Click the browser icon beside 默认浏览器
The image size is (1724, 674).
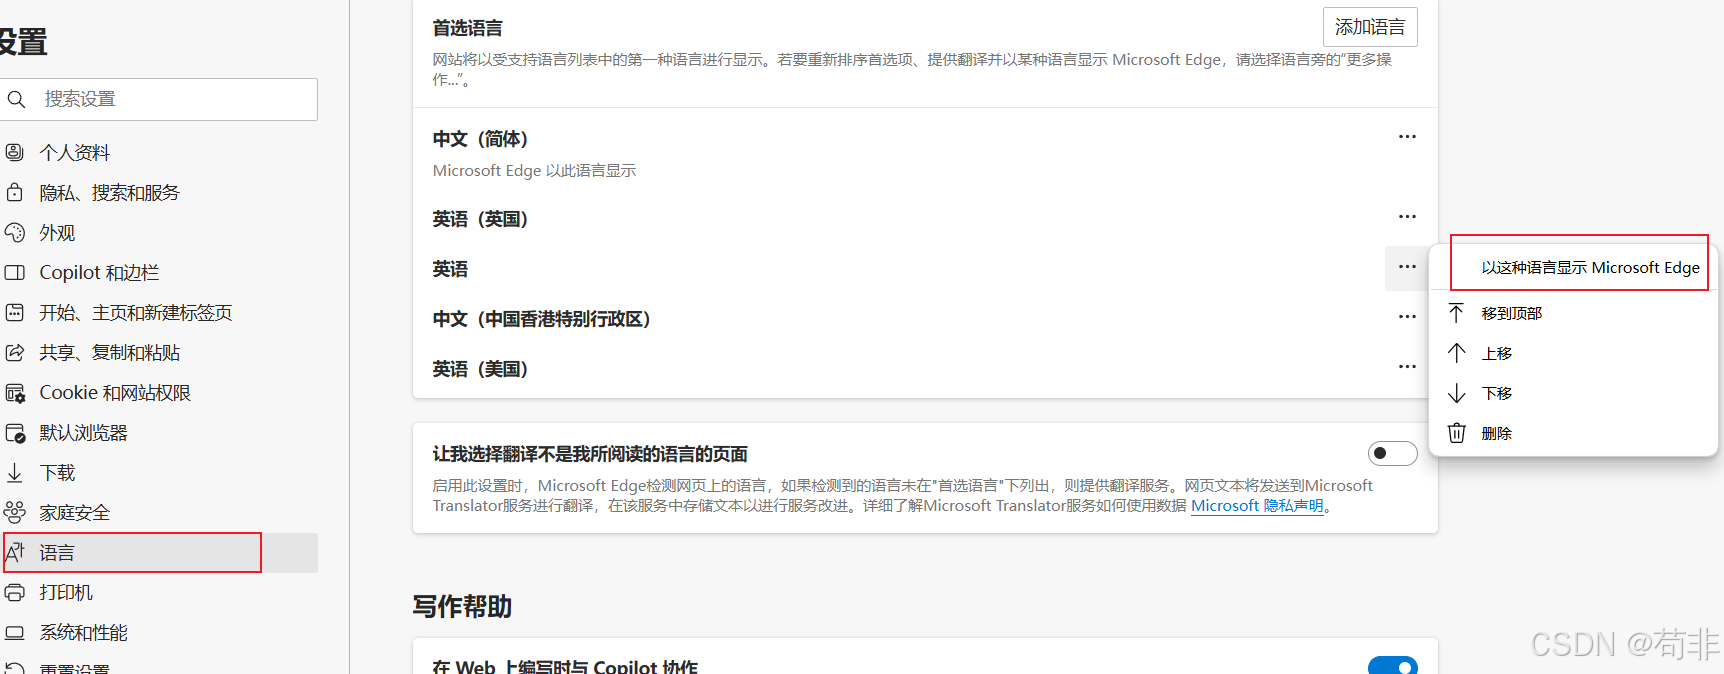tap(14, 433)
